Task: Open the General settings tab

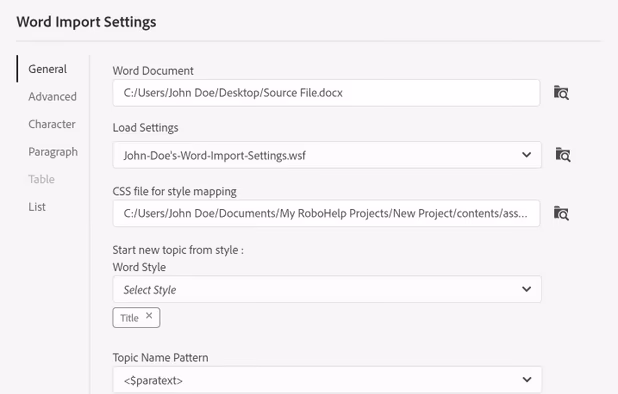Action: [48, 69]
